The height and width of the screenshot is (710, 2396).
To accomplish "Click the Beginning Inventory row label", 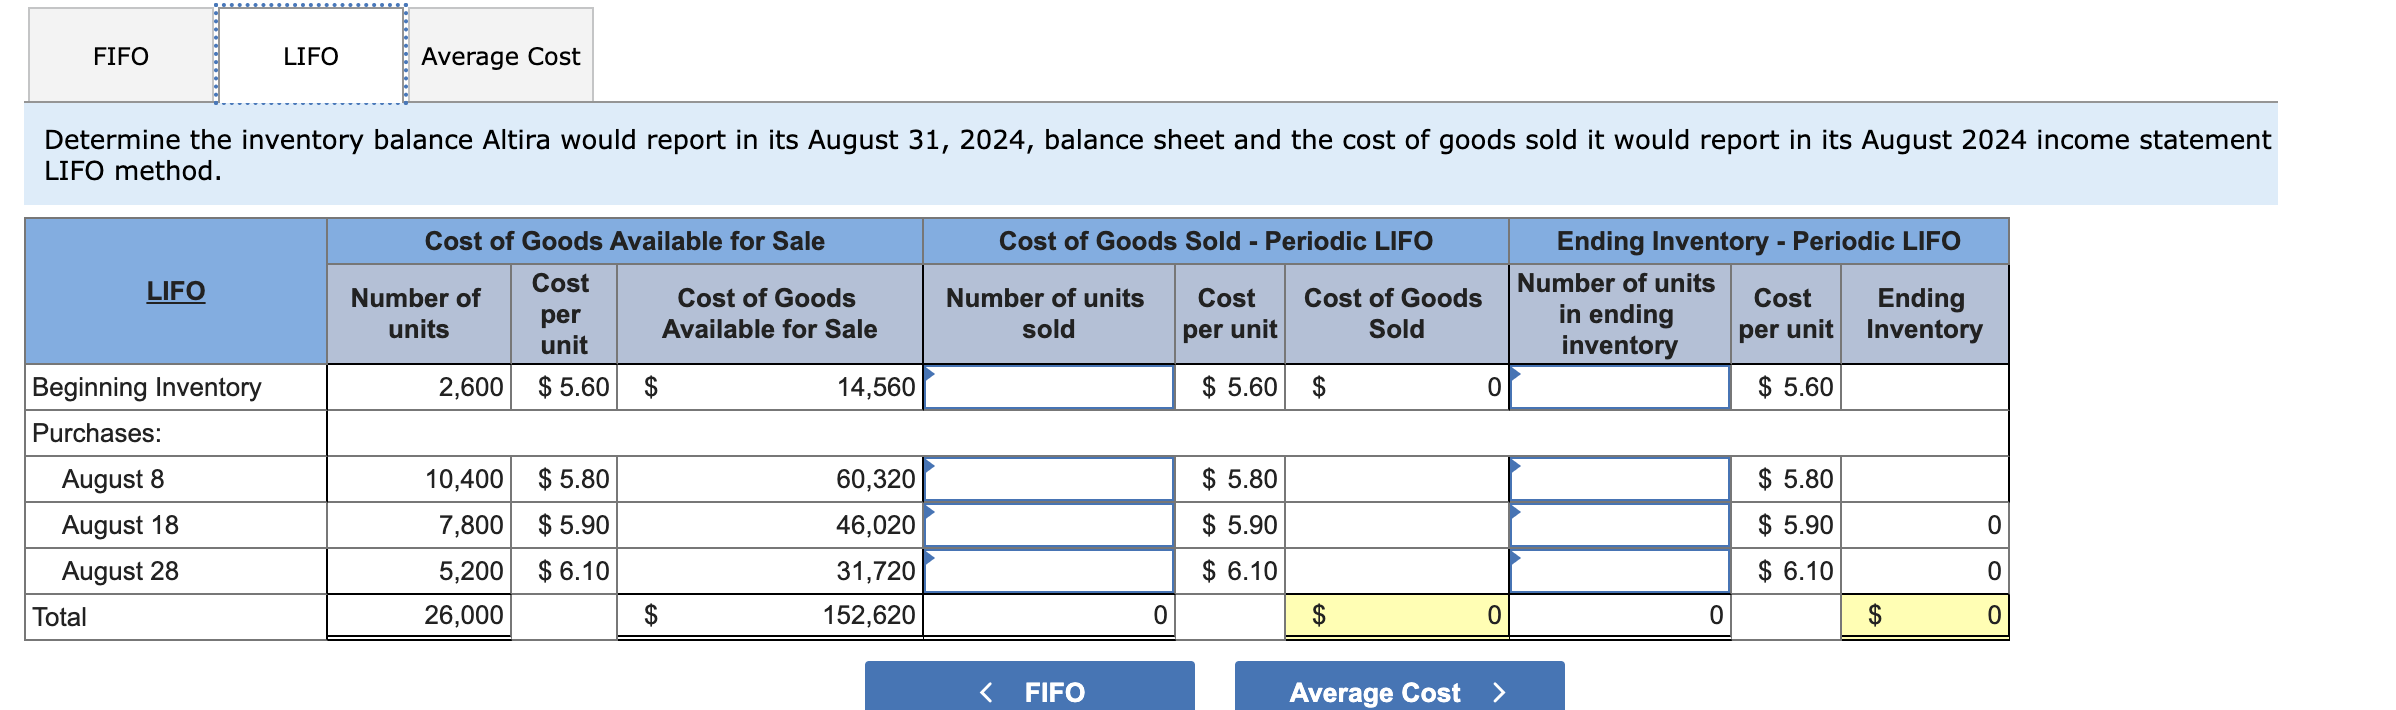I will click(x=147, y=387).
